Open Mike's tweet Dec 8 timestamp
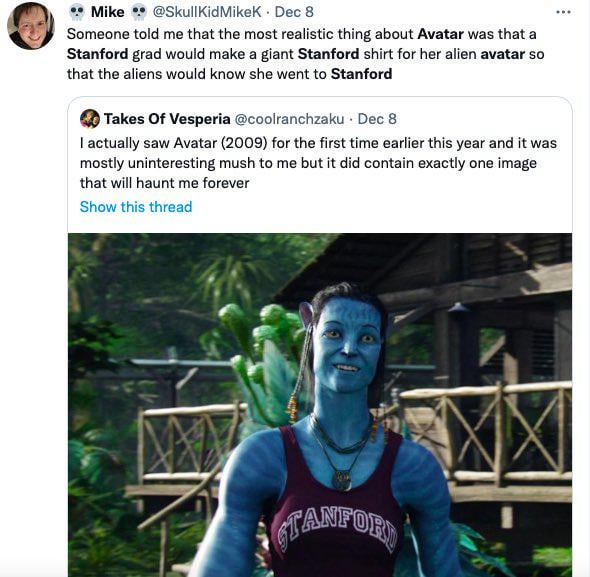This screenshot has height=577, width=590. click(x=294, y=12)
